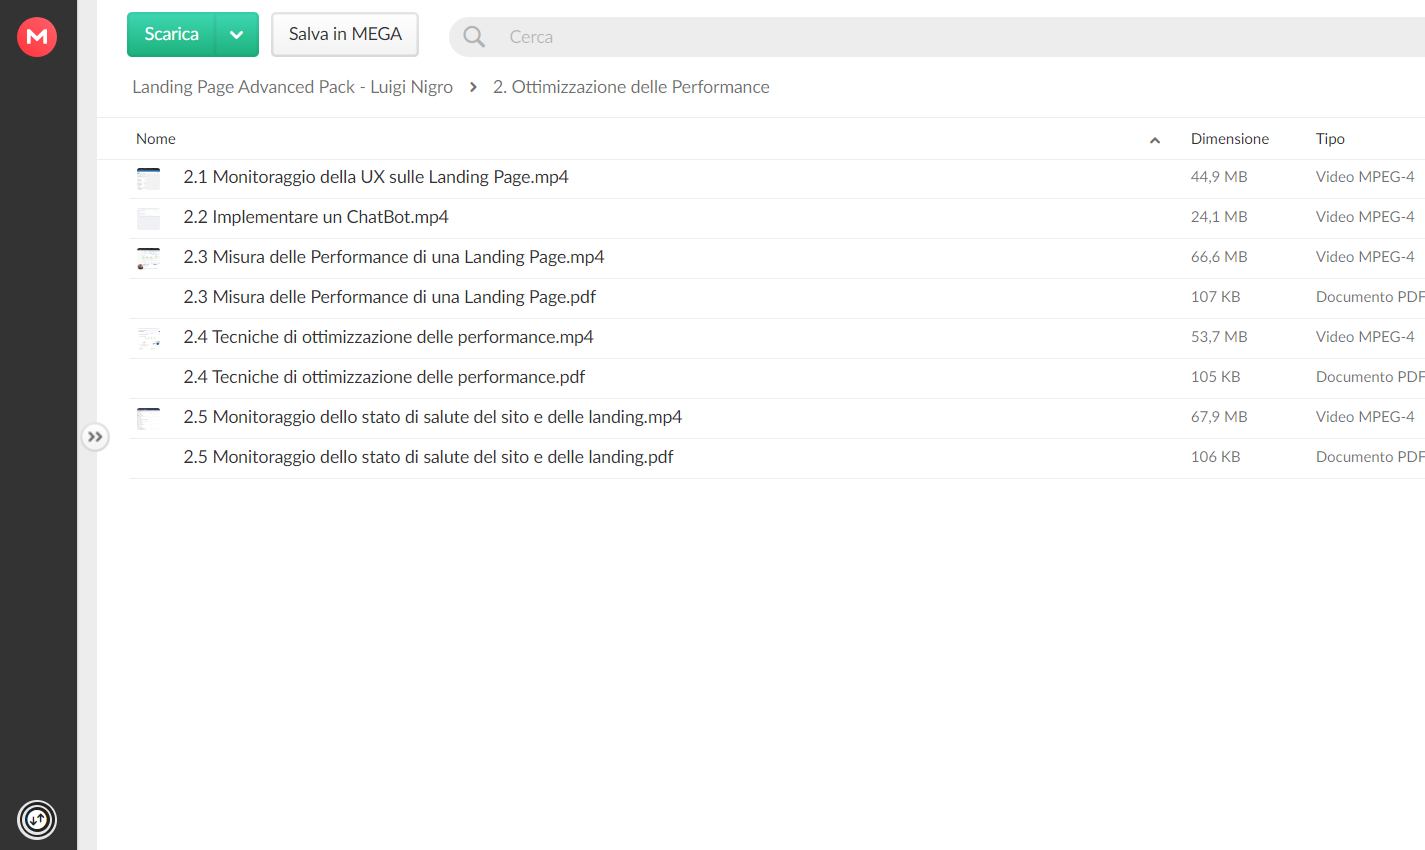Click the 66,6 MB size cell
The image size is (1425, 850).
point(1219,257)
